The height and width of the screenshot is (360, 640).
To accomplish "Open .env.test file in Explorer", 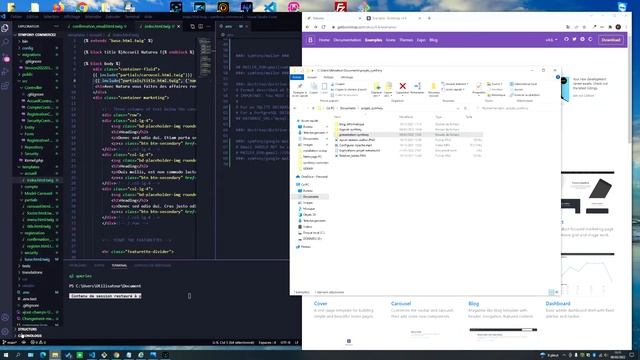I will [x=29, y=299].
